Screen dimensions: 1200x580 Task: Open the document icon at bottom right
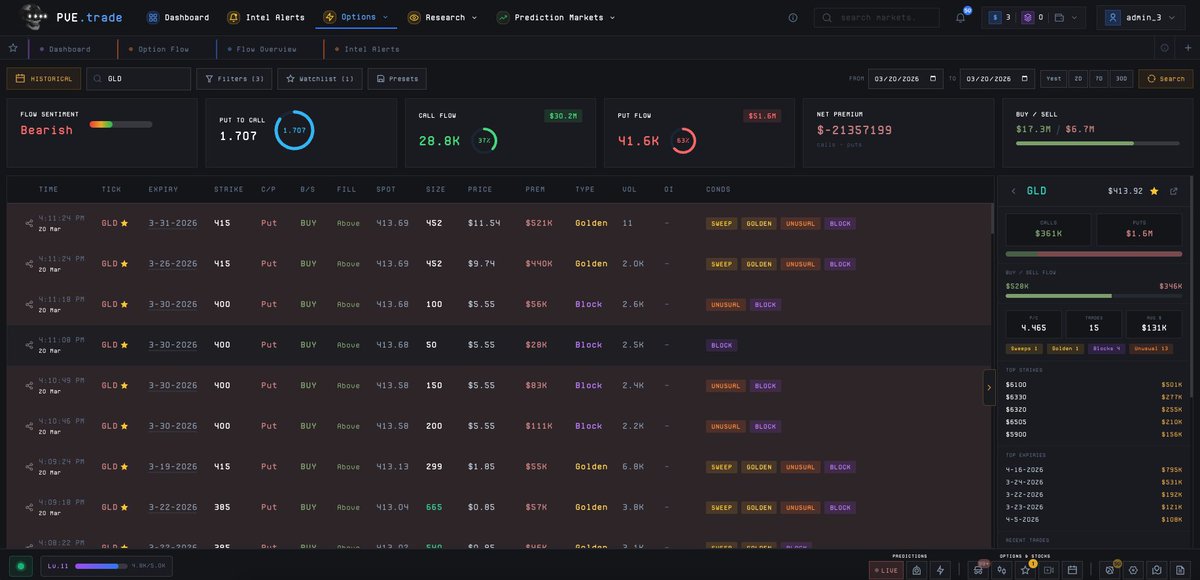point(1180,569)
